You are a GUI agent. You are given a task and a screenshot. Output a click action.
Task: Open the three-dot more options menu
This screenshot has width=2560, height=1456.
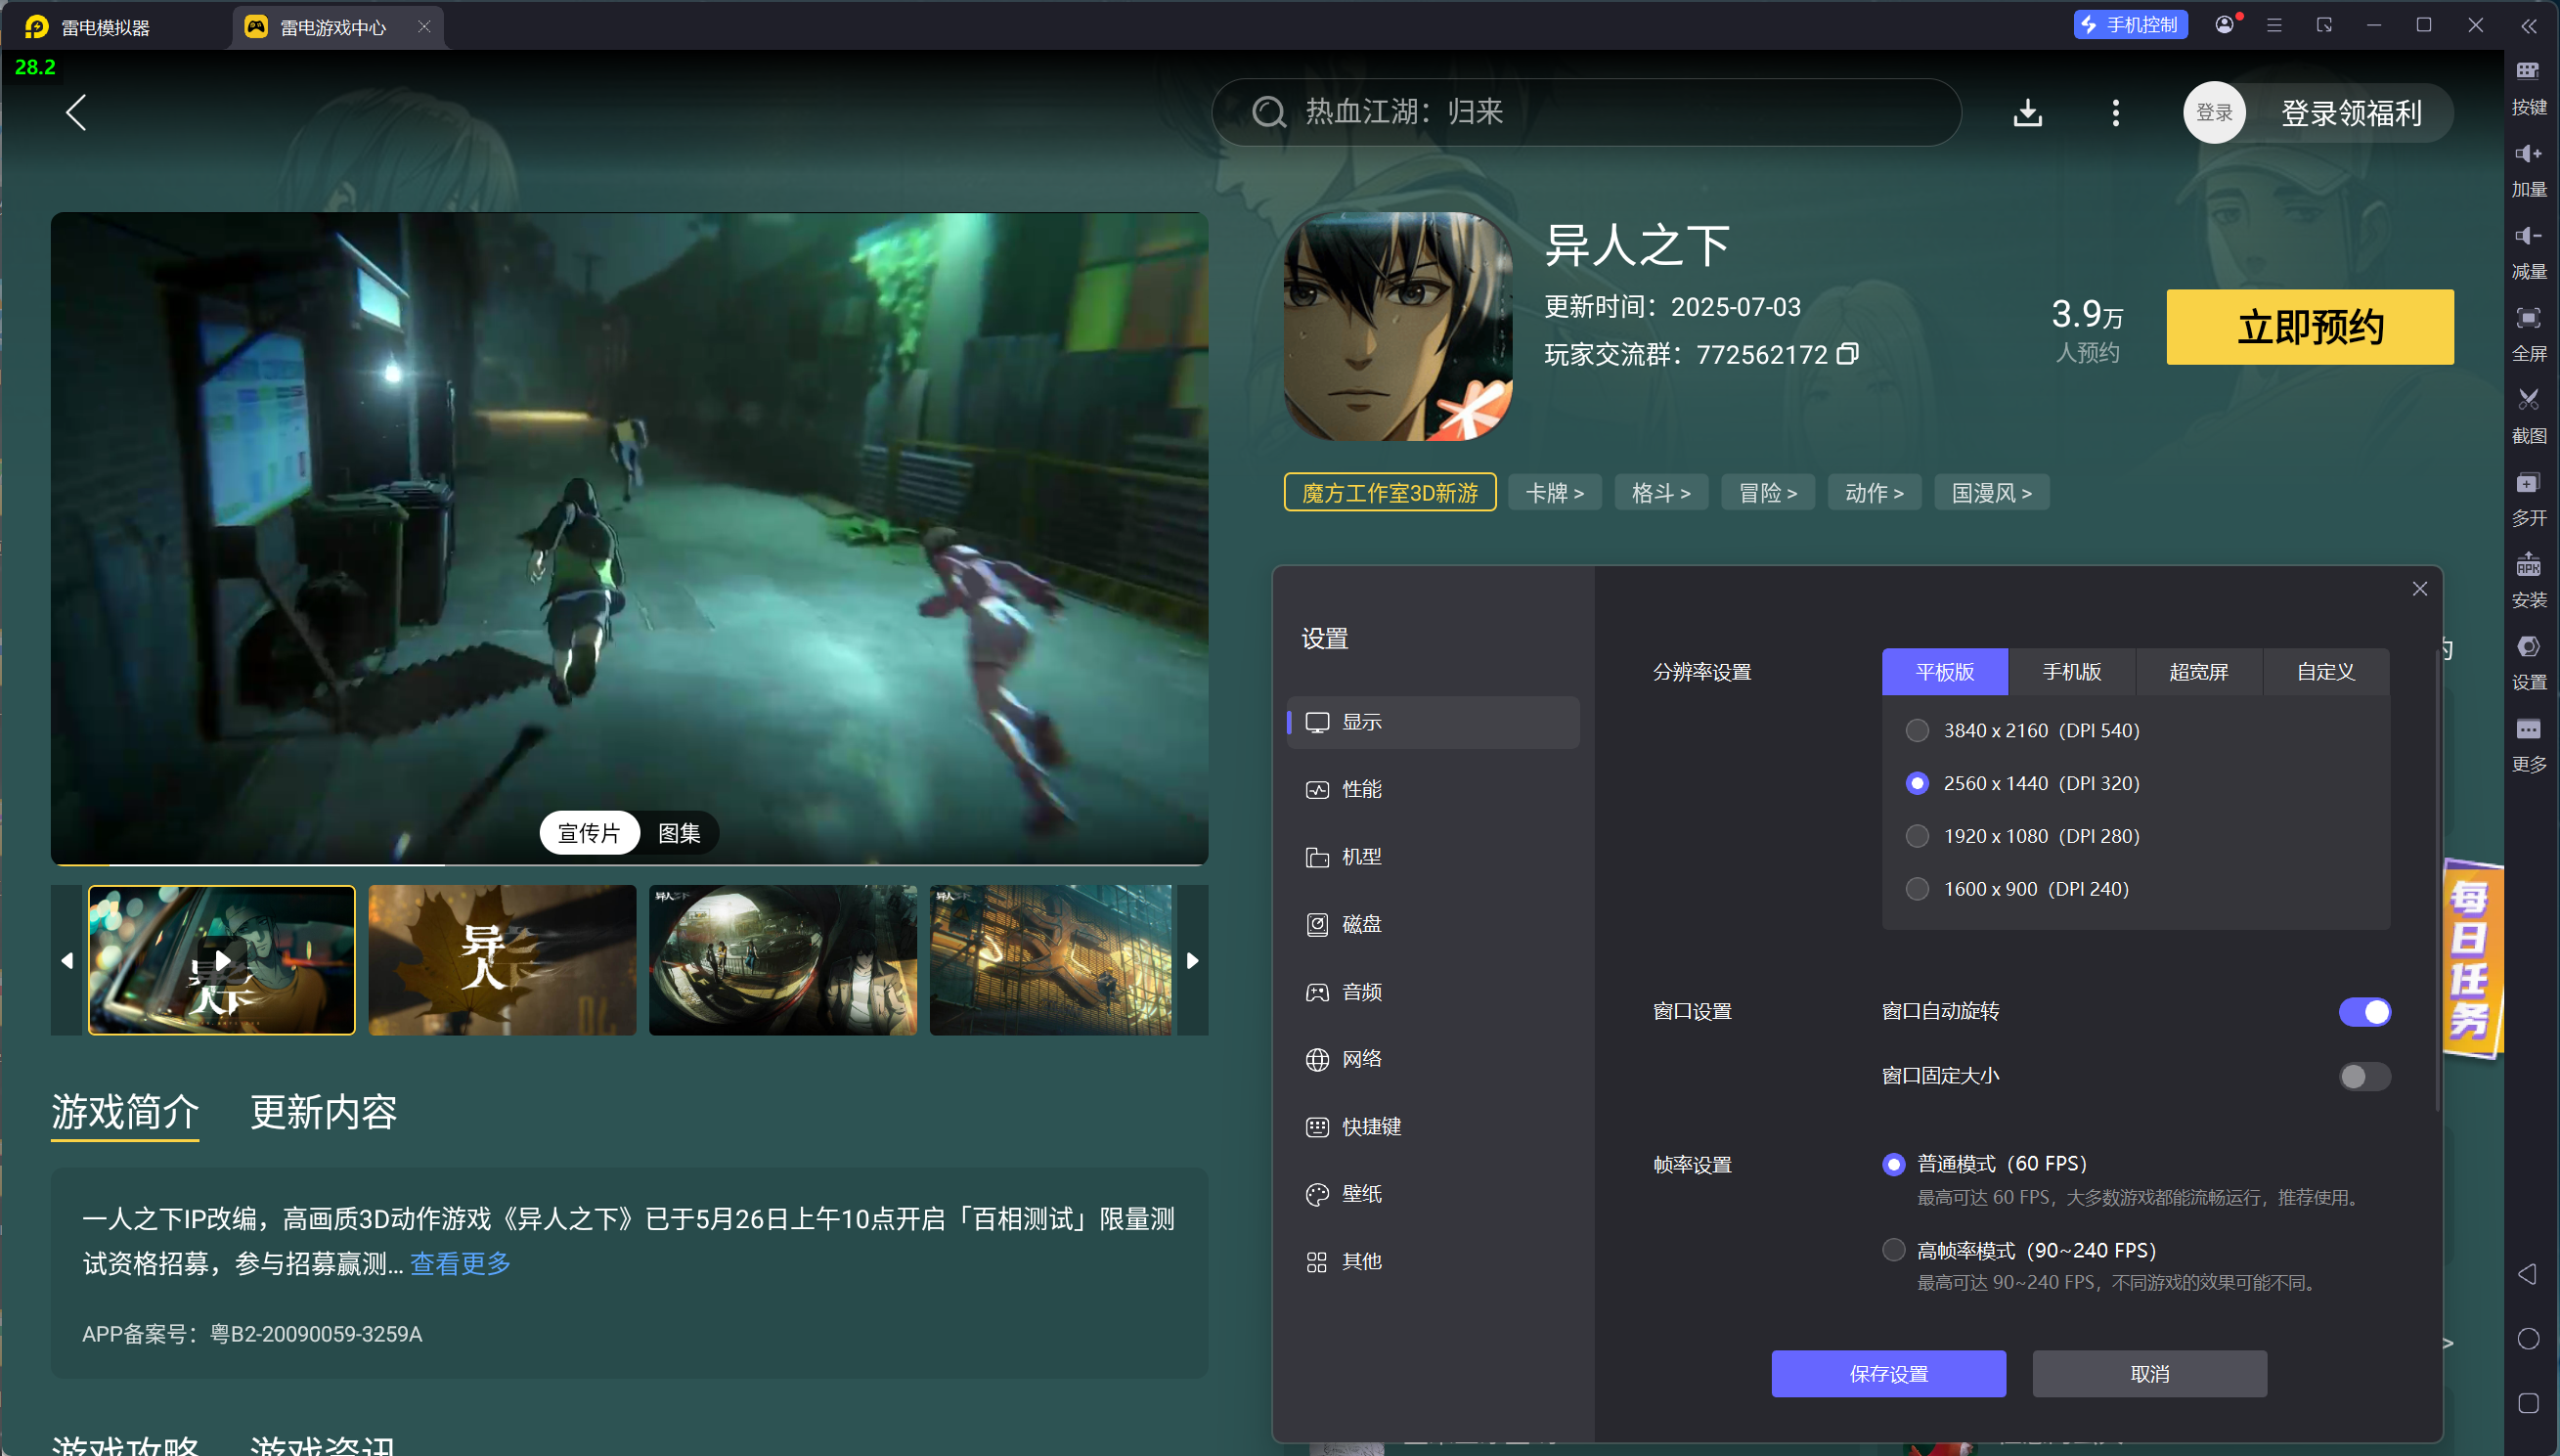click(x=2115, y=112)
